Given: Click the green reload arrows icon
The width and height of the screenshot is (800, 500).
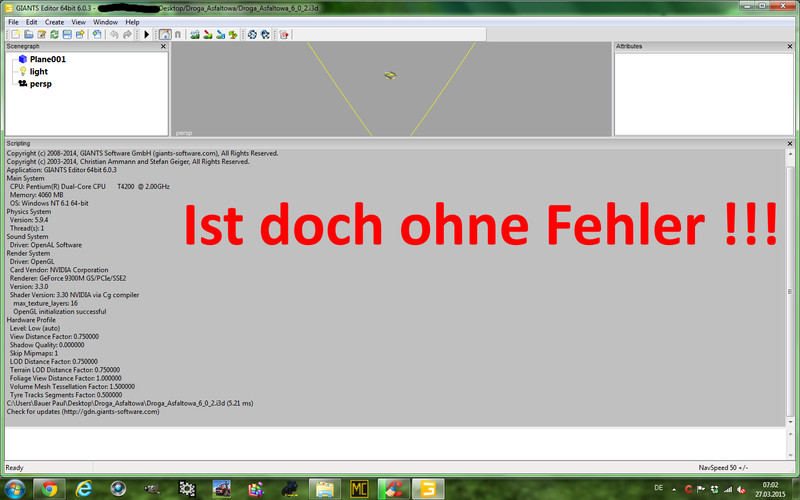Looking at the screenshot, I should tap(54, 34).
